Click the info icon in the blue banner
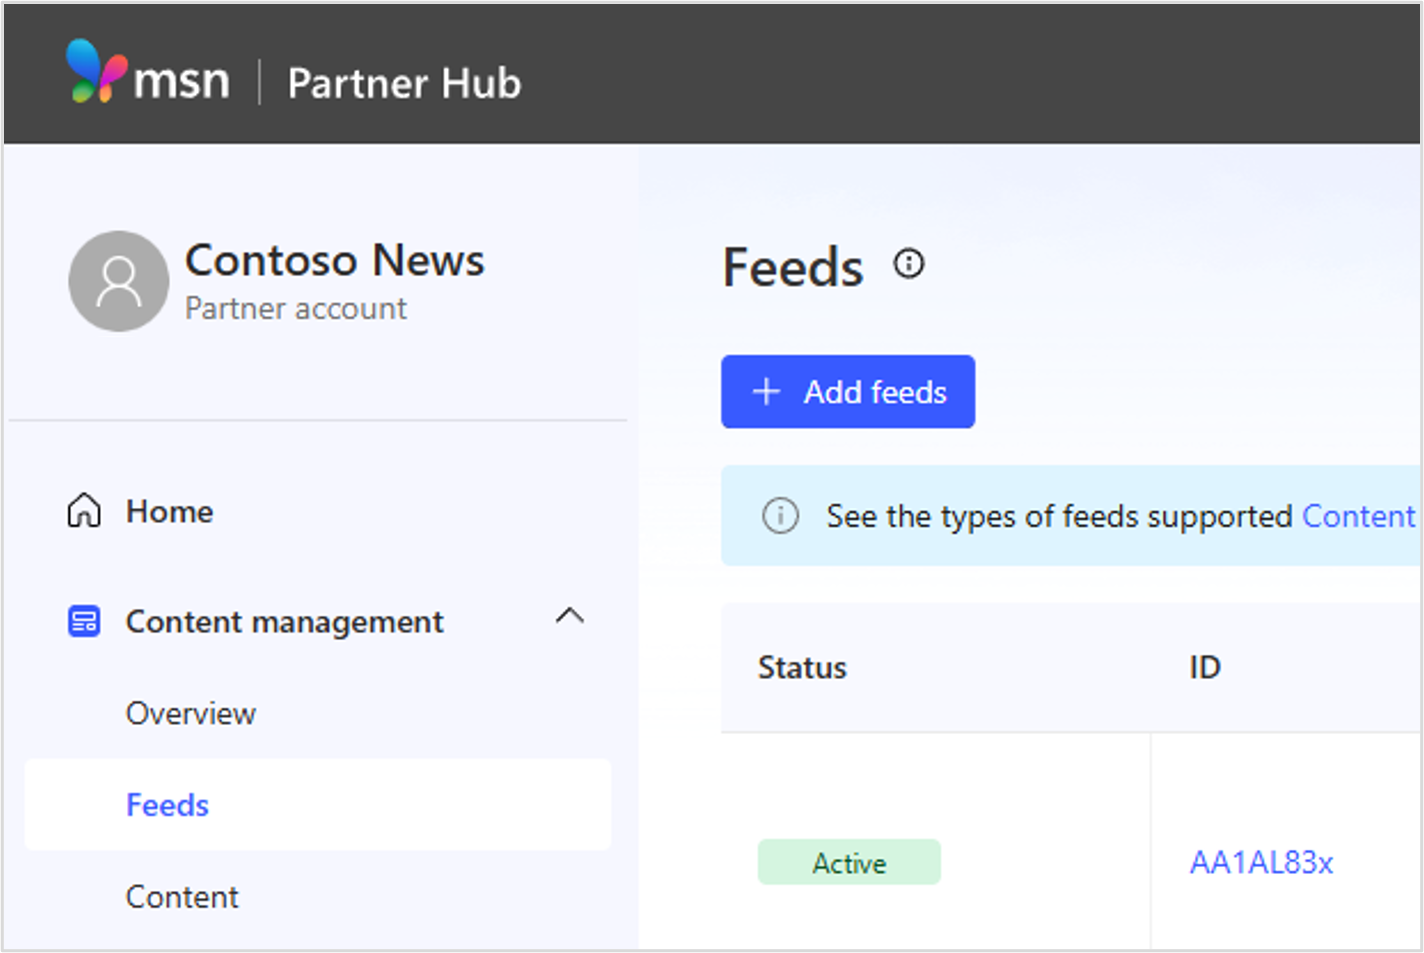Image resolution: width=1424 pixels, height=953 pixels. pos(780,516)
